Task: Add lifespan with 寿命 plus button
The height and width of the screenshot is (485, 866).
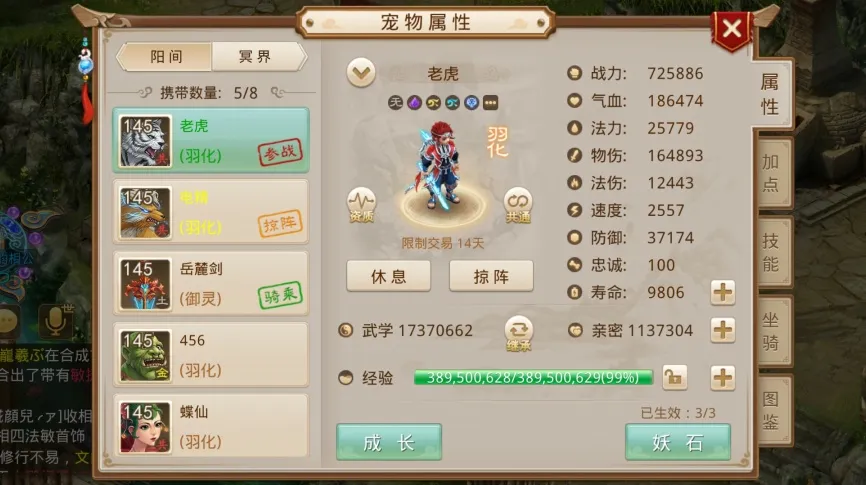Action: (x=722, y=292)
